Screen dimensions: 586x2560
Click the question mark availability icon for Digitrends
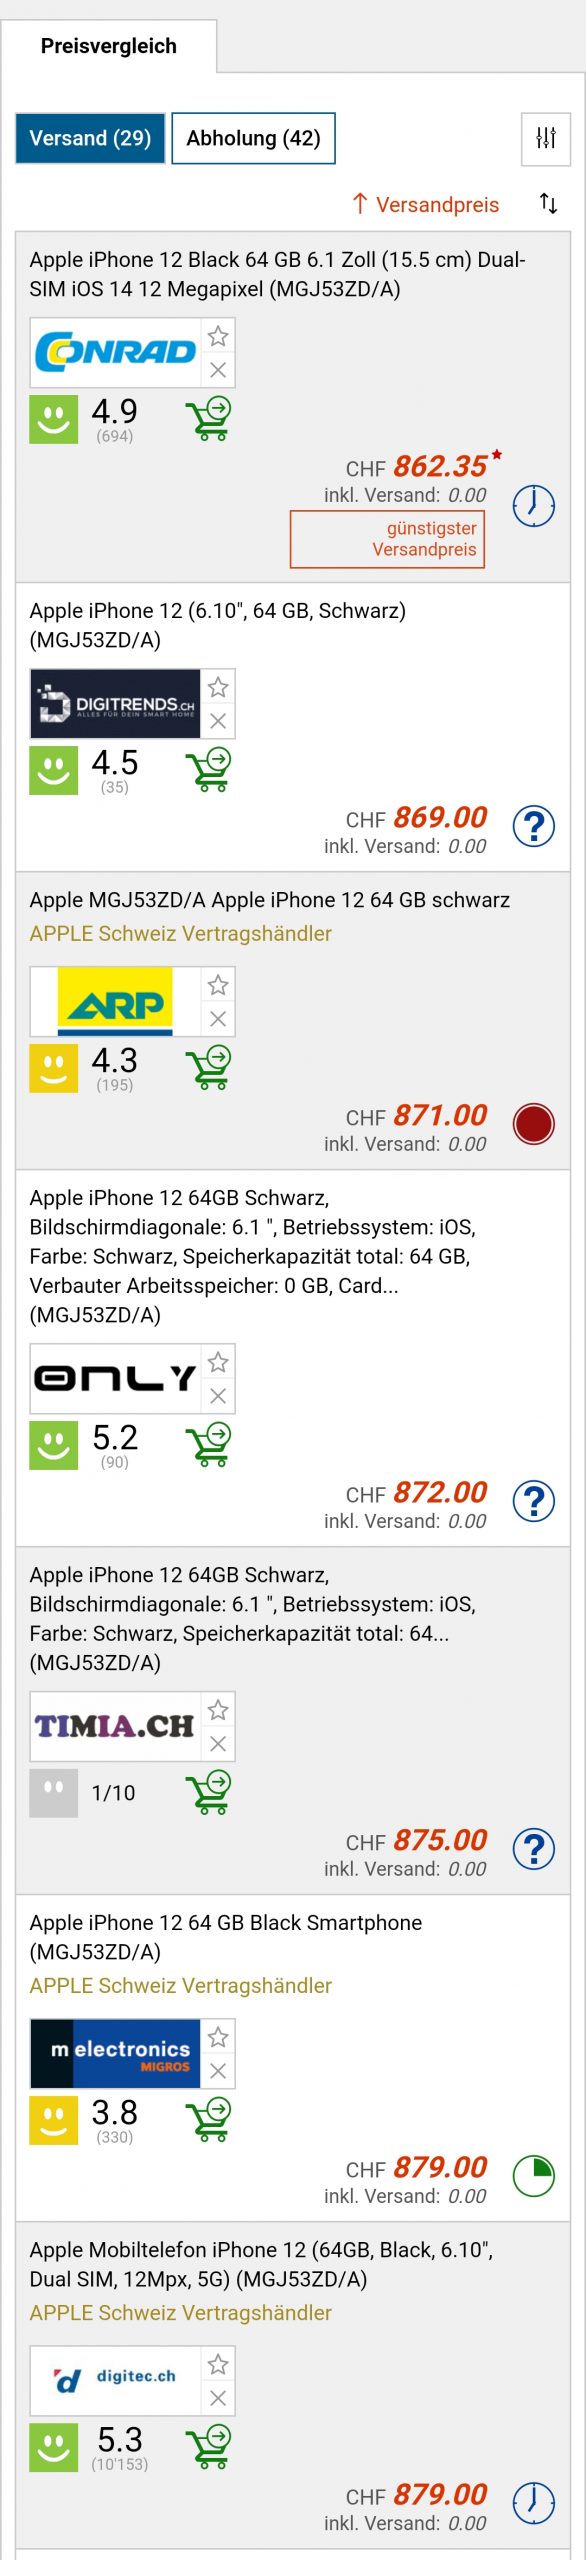534,826
